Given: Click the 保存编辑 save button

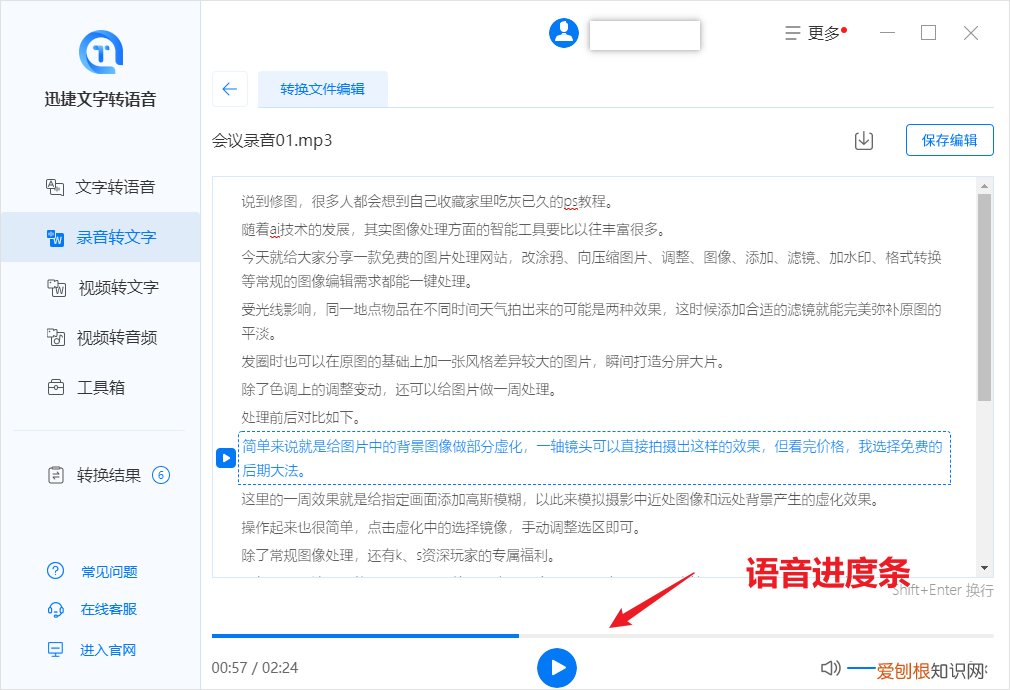Looking at the screenshot, I should (948, 139).
